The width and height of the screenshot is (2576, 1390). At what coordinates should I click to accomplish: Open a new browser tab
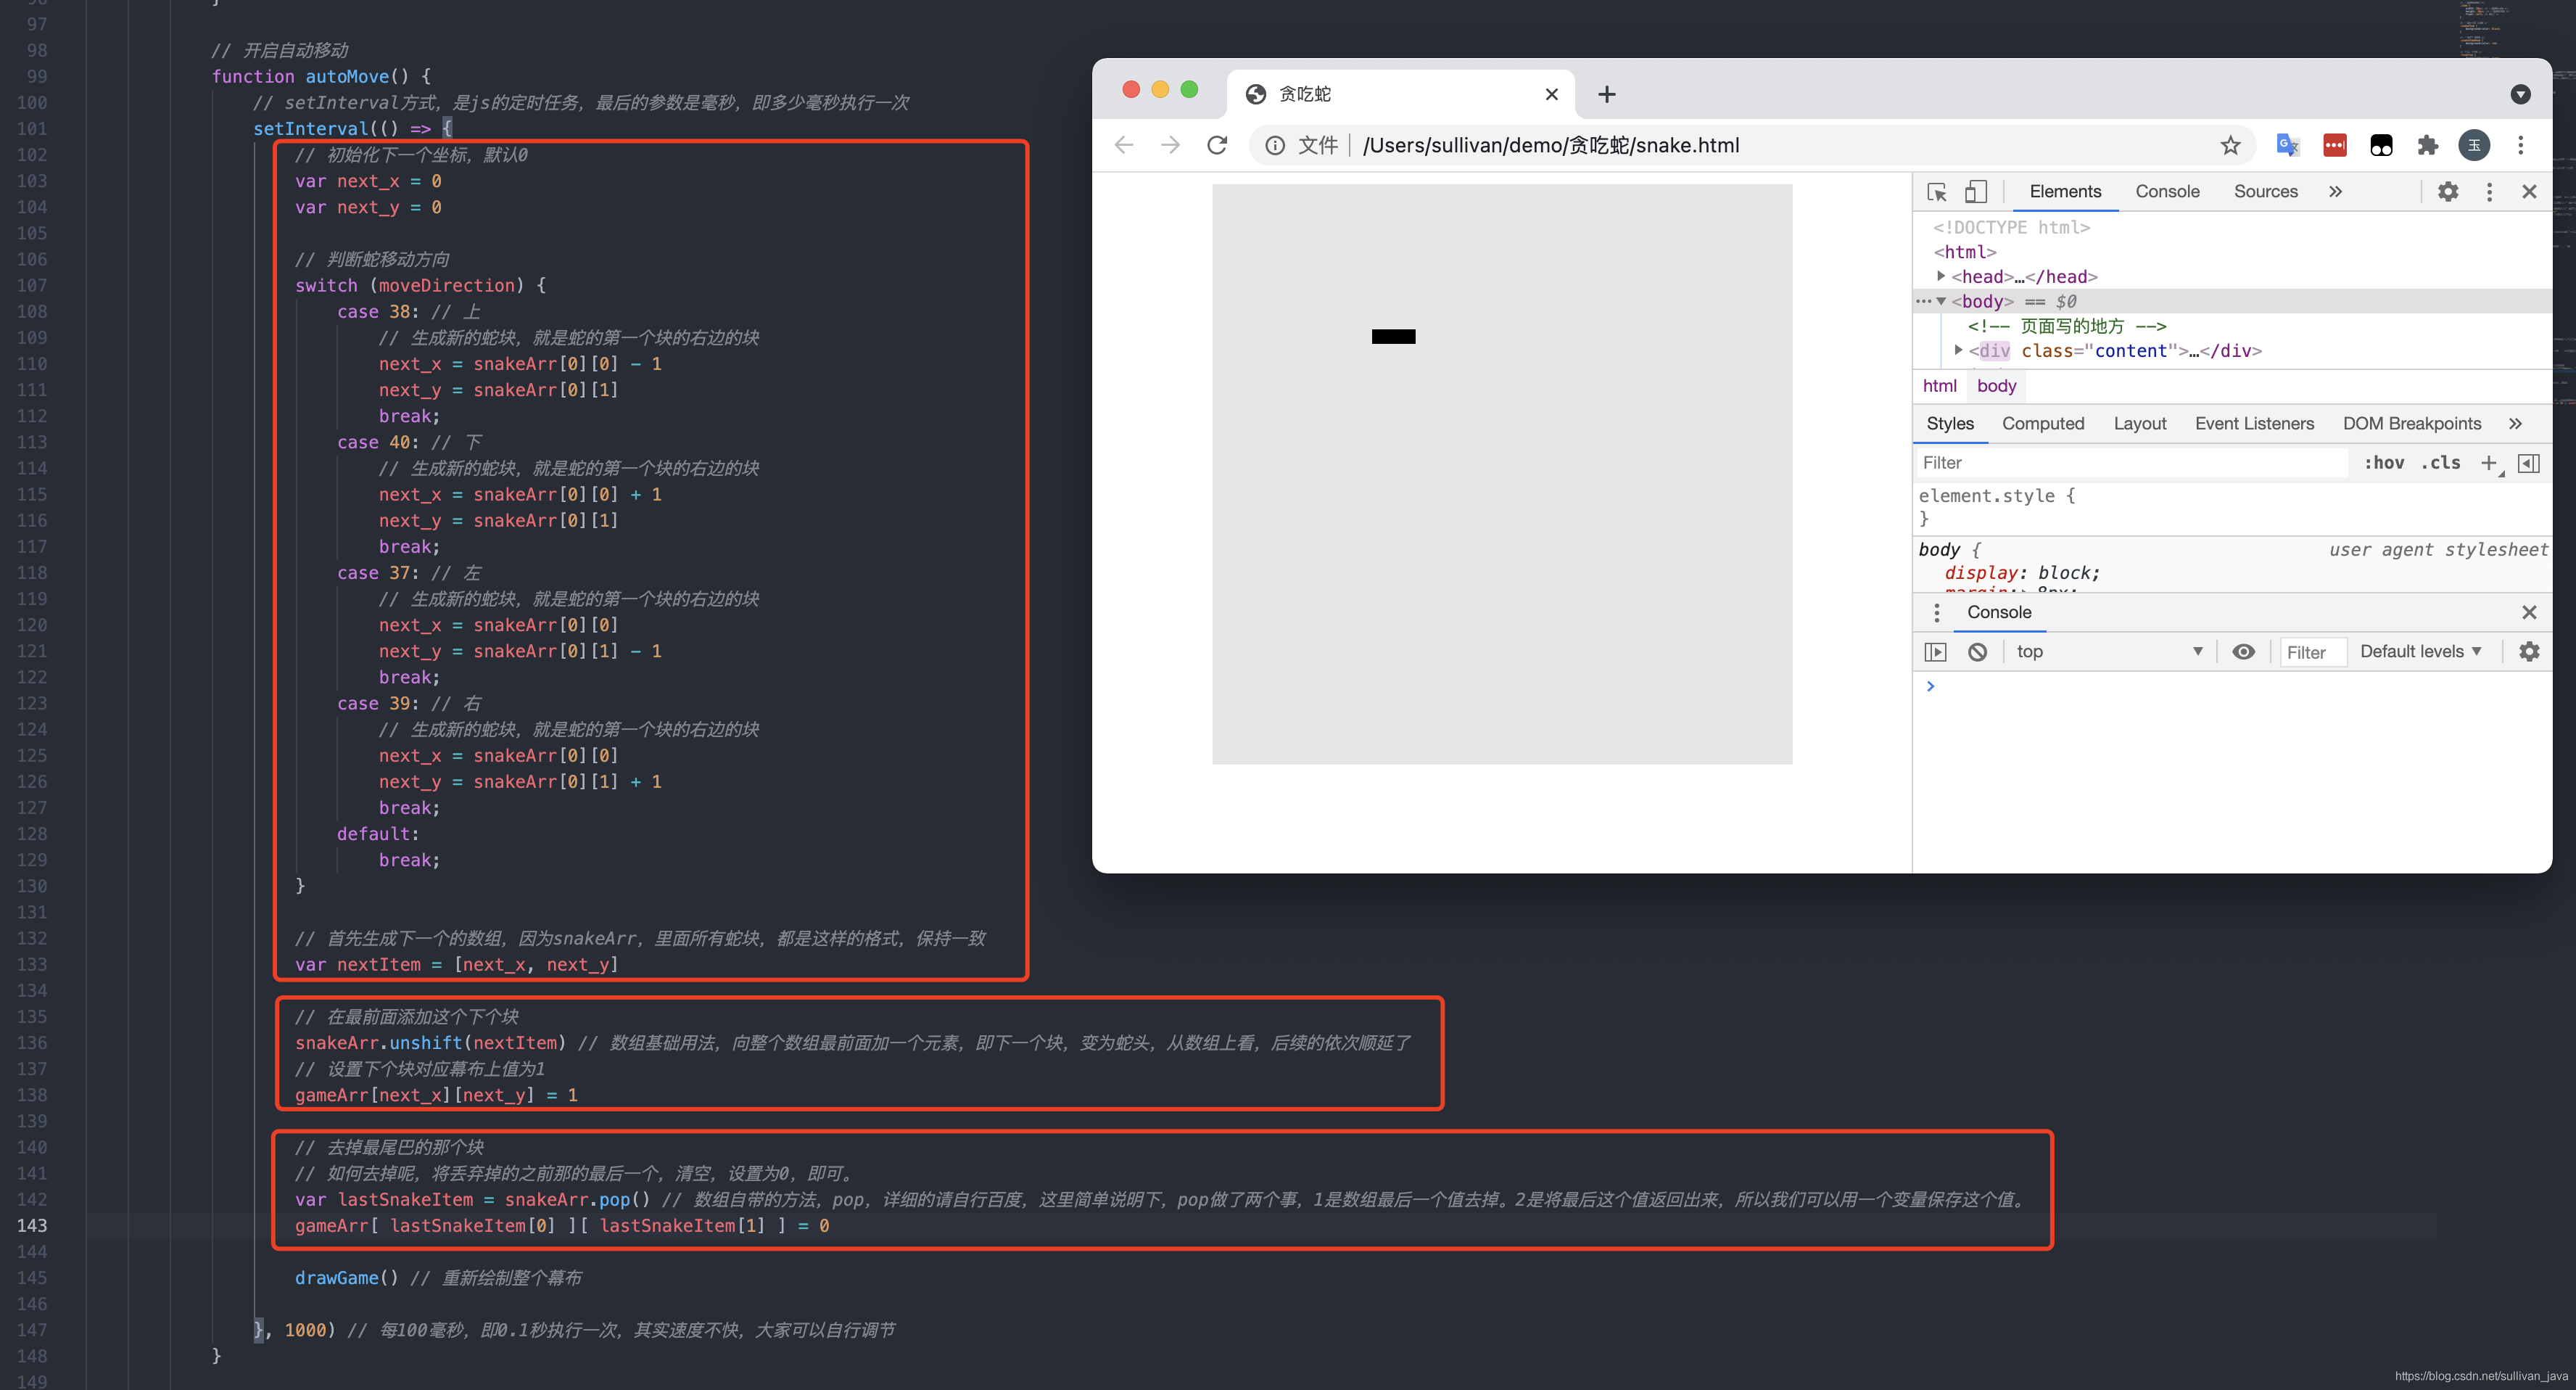(x=1606, y=94)
